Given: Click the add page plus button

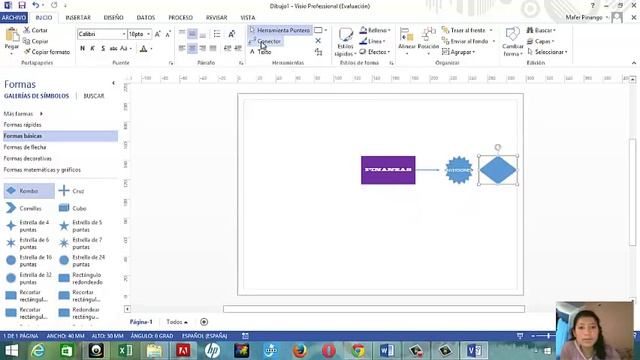Looking at the screenshot, I should pos(204,322).
